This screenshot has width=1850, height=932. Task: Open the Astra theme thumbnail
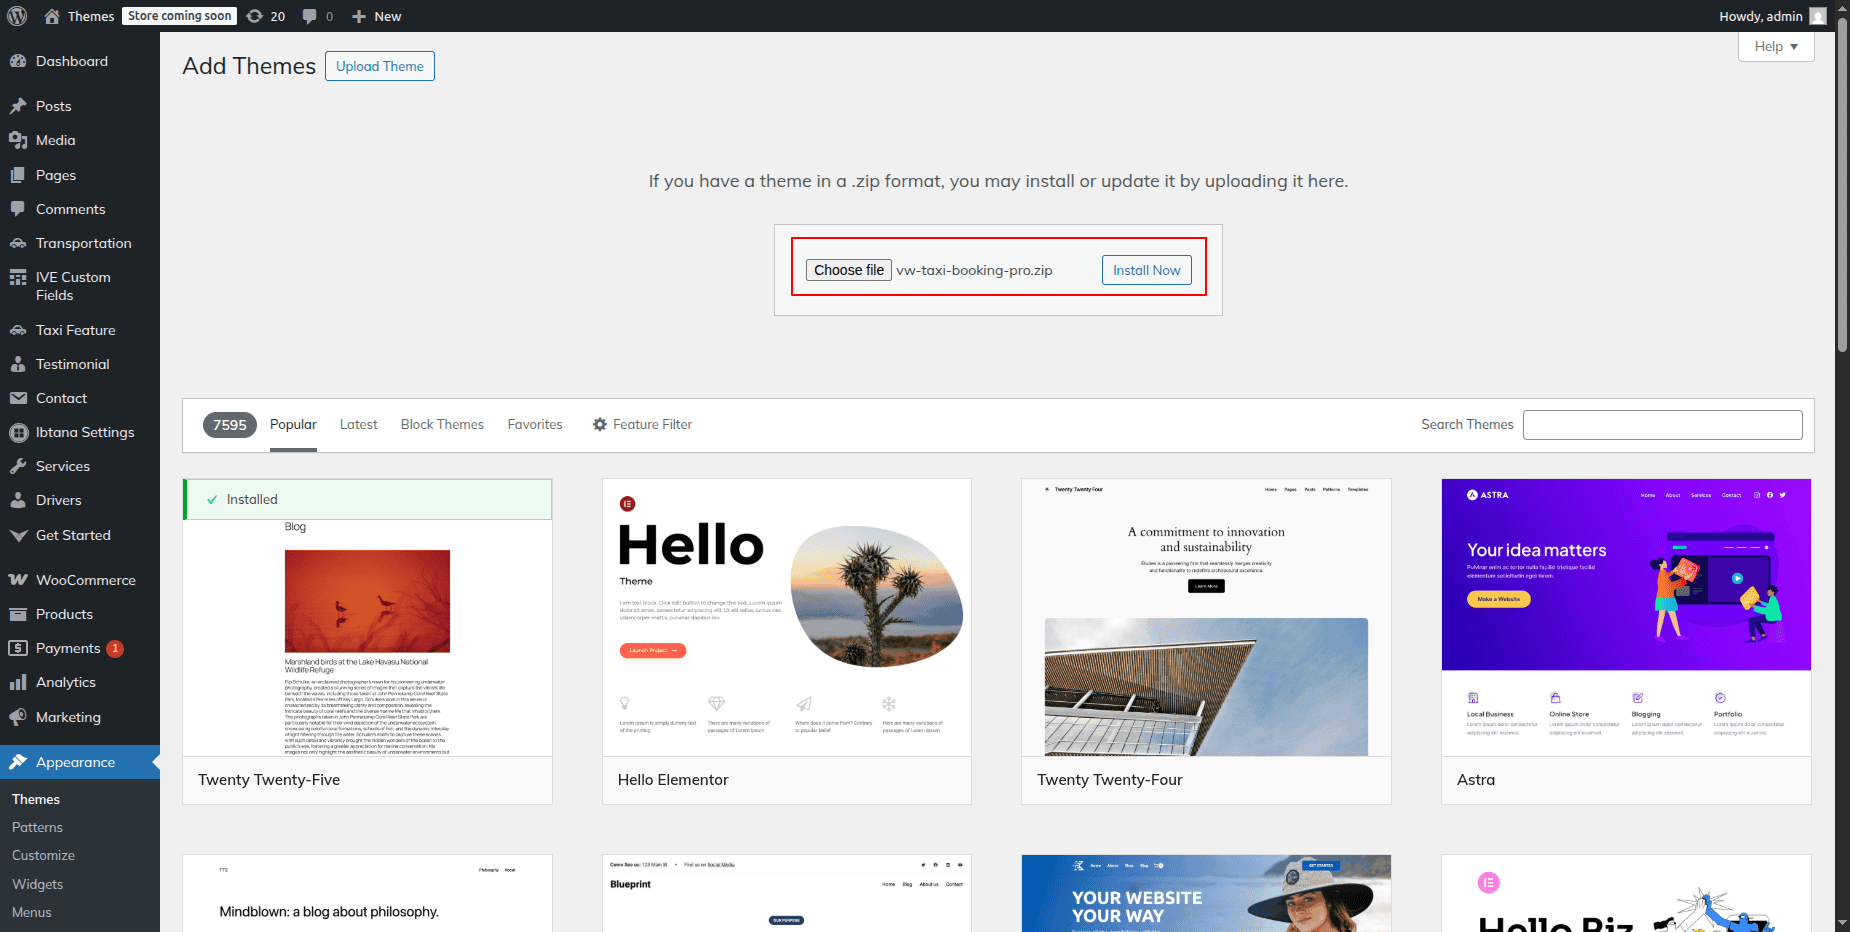(1626, 617)
